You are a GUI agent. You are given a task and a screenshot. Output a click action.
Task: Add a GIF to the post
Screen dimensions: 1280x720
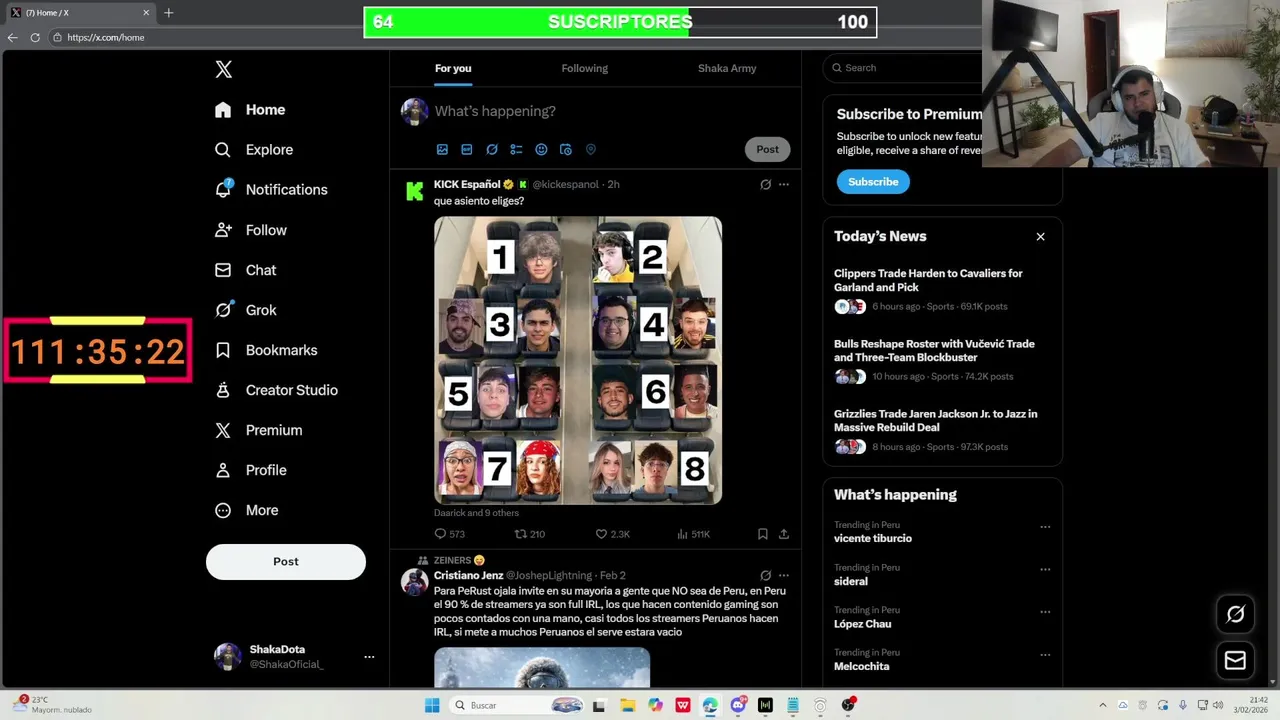467,149
